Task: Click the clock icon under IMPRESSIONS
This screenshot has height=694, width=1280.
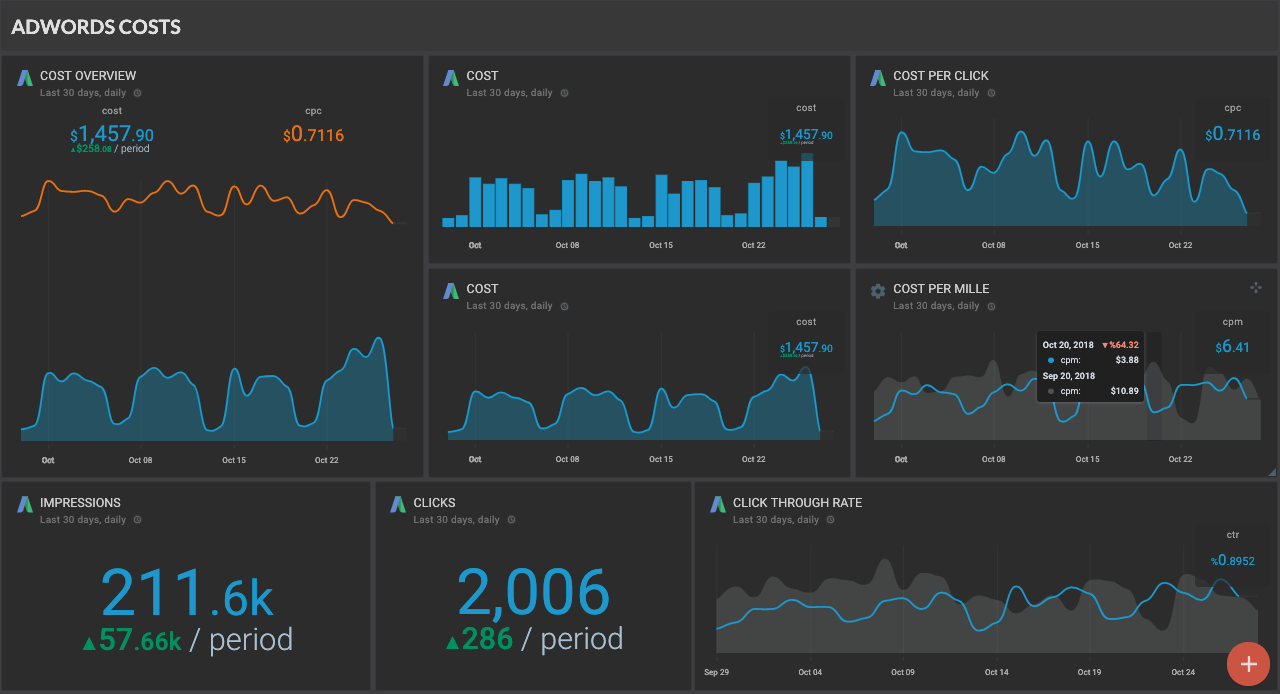Action: click(x=138, y=520)
